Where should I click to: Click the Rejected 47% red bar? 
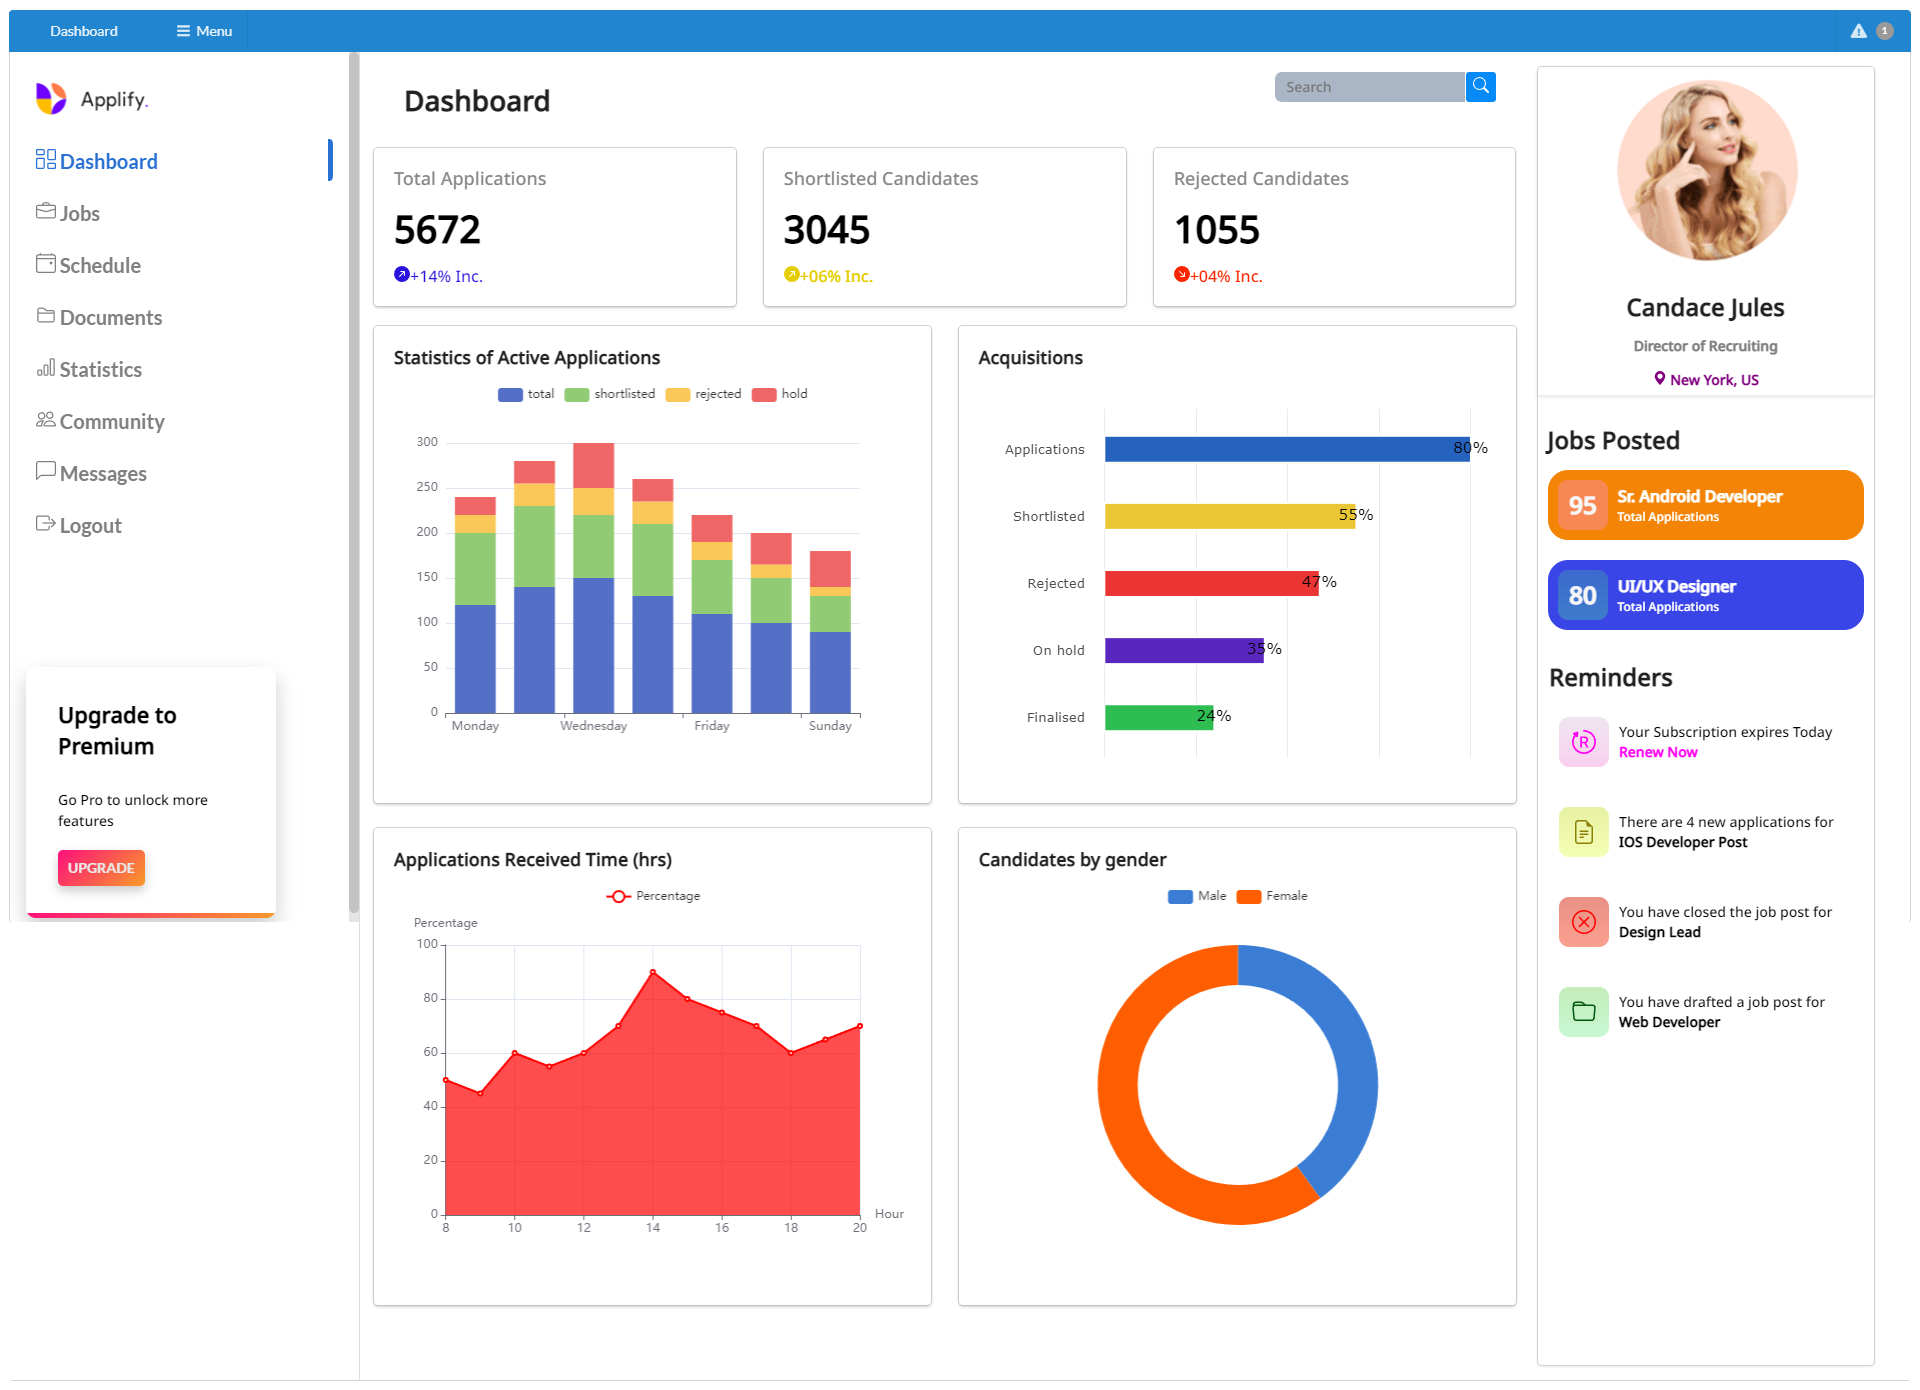click(x=1212, y=583)
